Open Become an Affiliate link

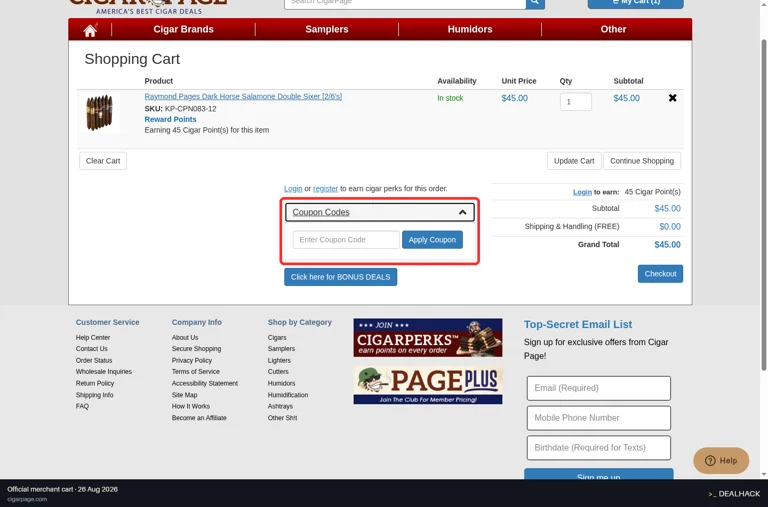click(199, 418)
